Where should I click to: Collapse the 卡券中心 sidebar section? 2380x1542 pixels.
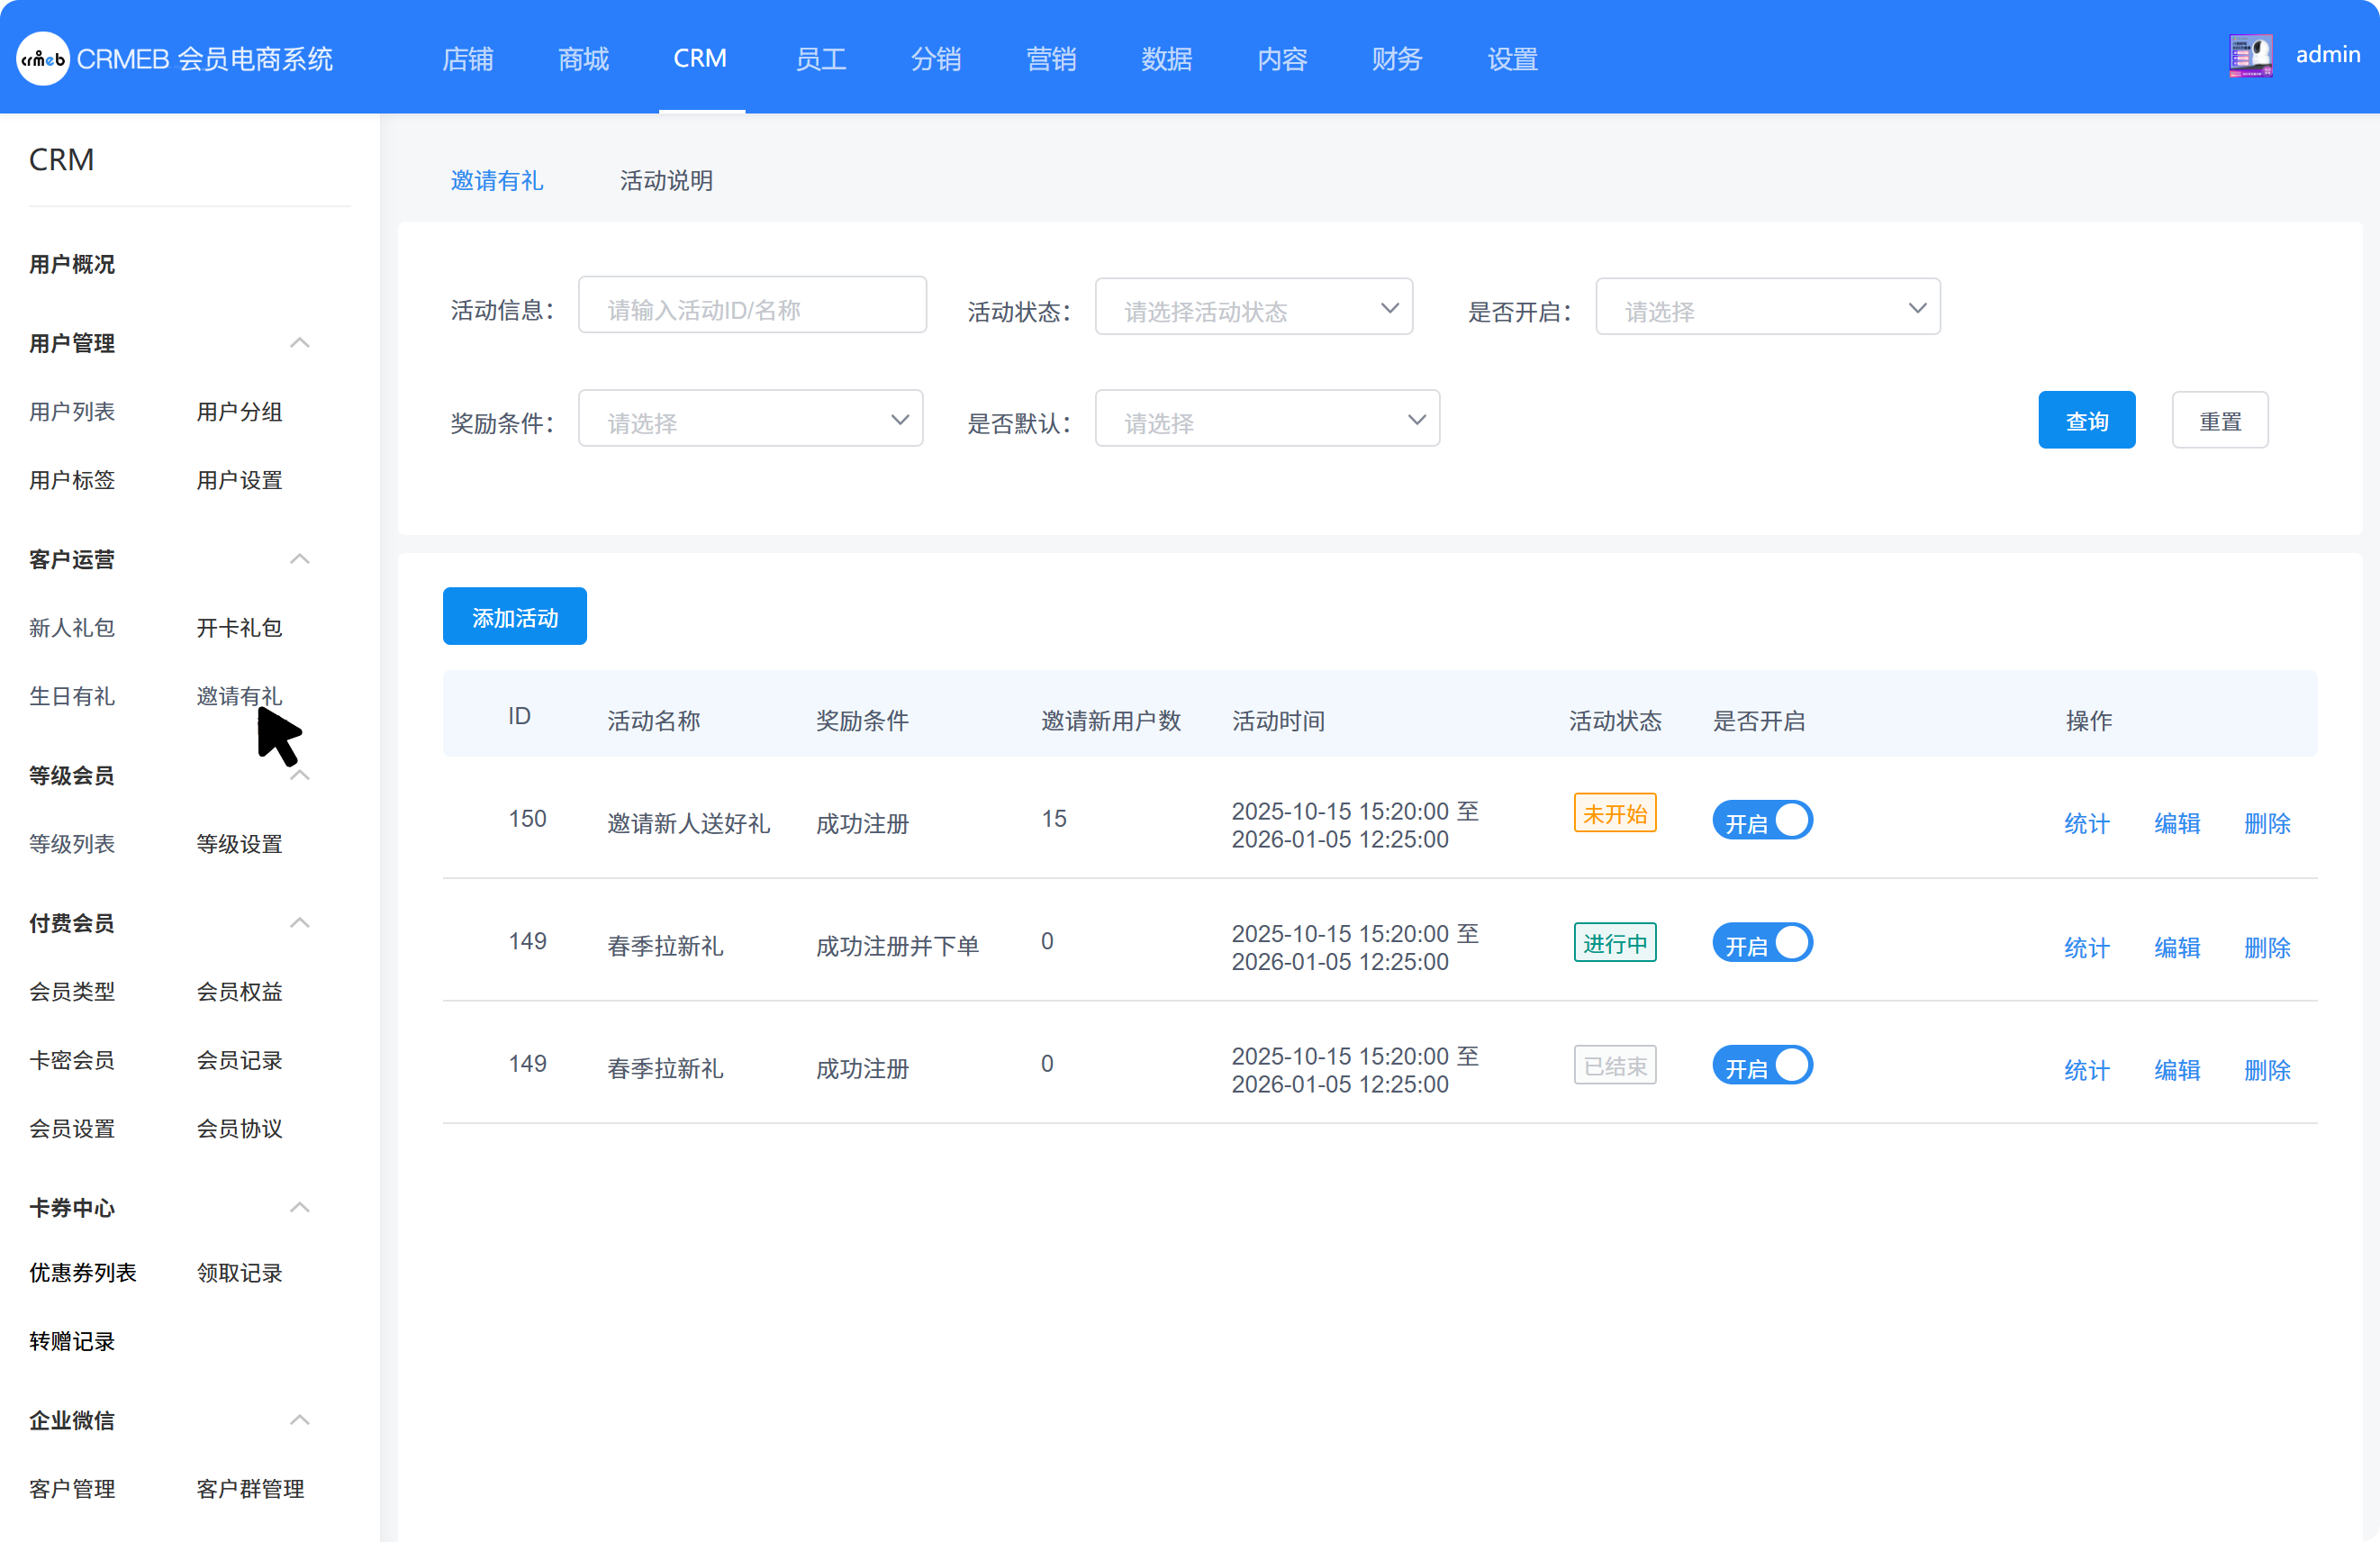(x=299, y=1208)
